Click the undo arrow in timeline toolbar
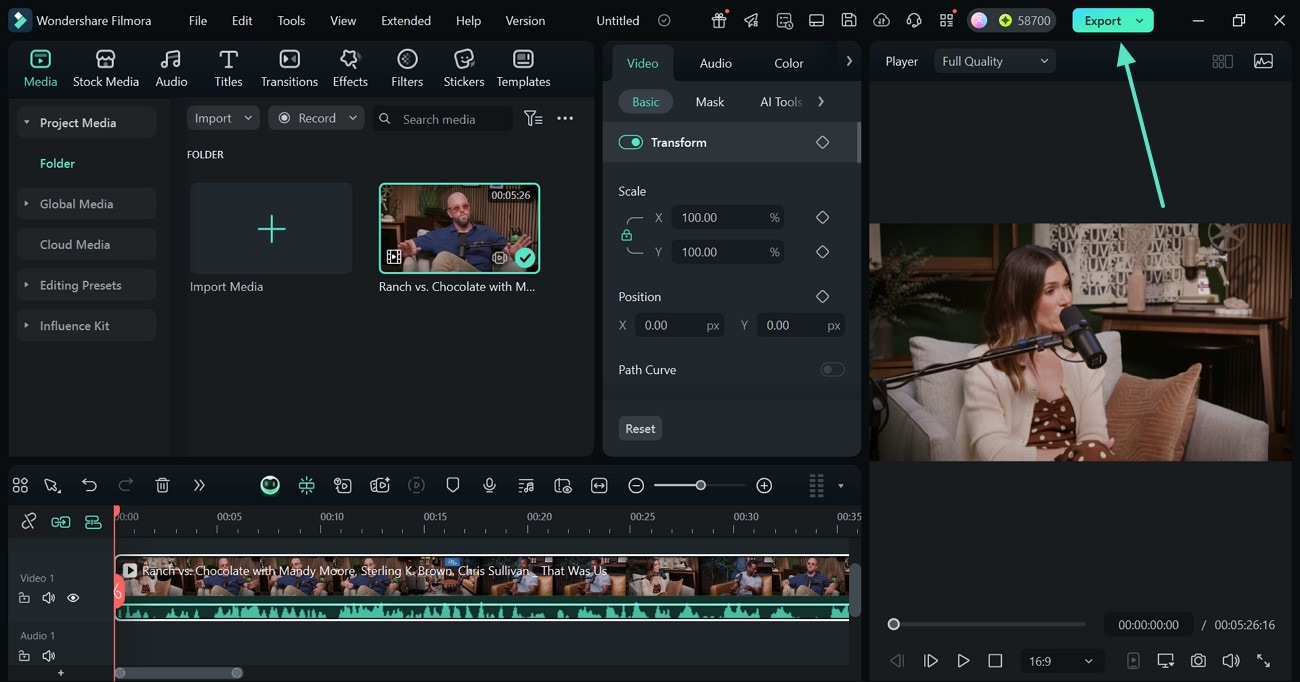Viewport: 1300px width, 682px height. [x=89, y=485]
